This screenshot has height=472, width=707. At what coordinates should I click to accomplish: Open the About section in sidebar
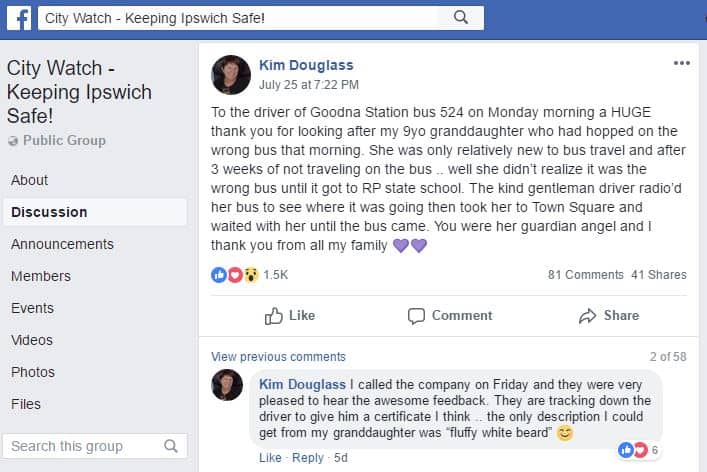(x=29, y=180)
